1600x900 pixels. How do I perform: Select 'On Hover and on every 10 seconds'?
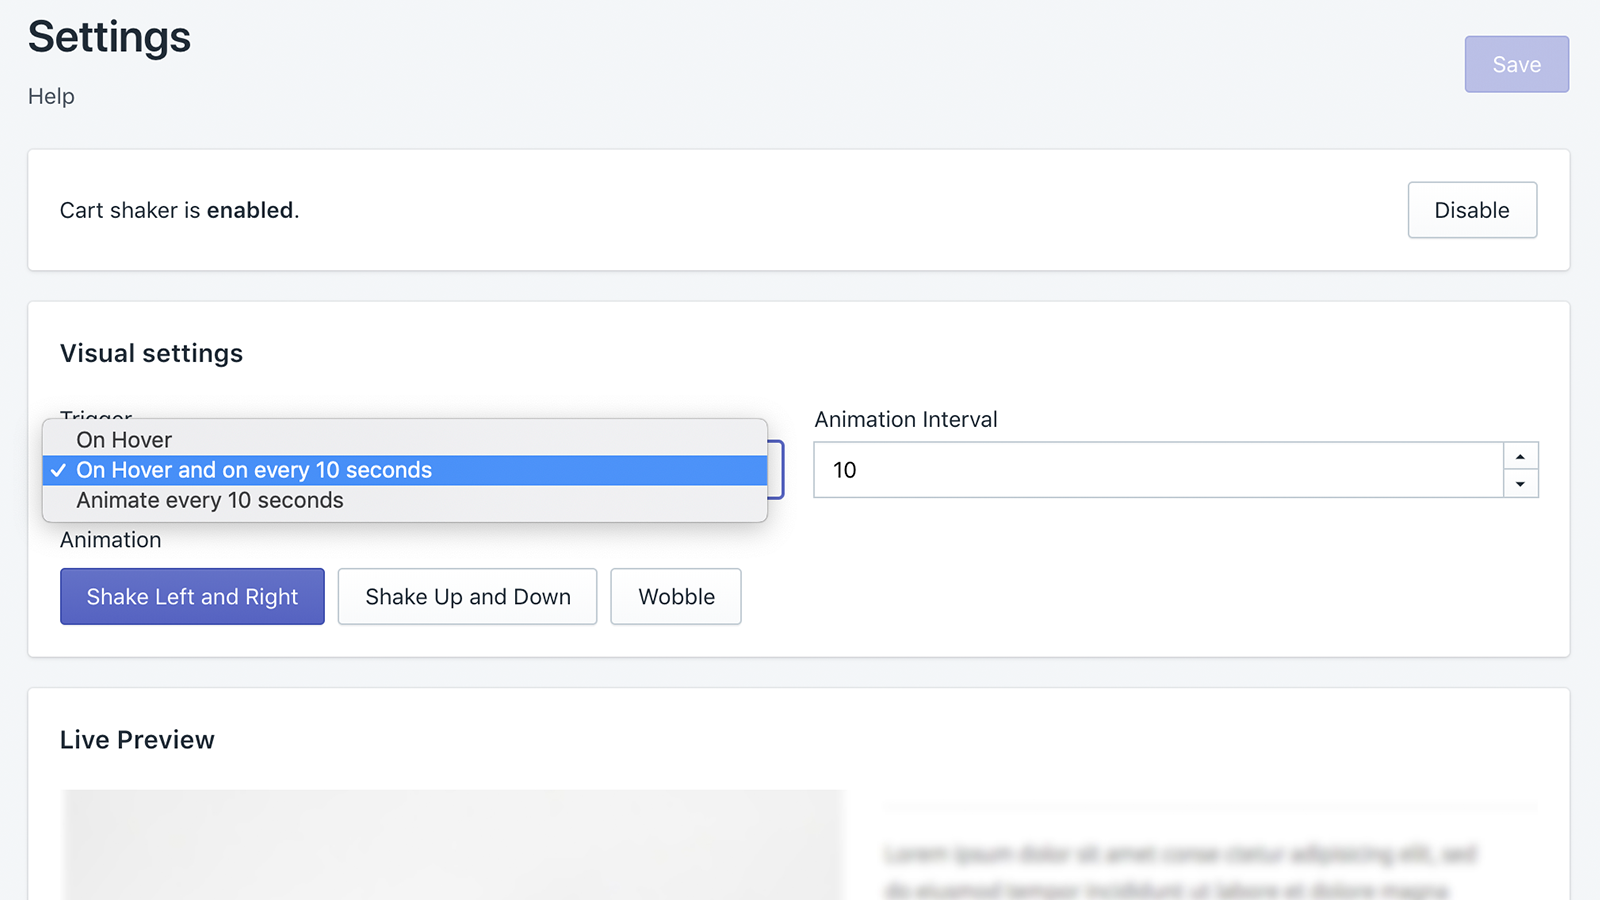pos(254,470)
